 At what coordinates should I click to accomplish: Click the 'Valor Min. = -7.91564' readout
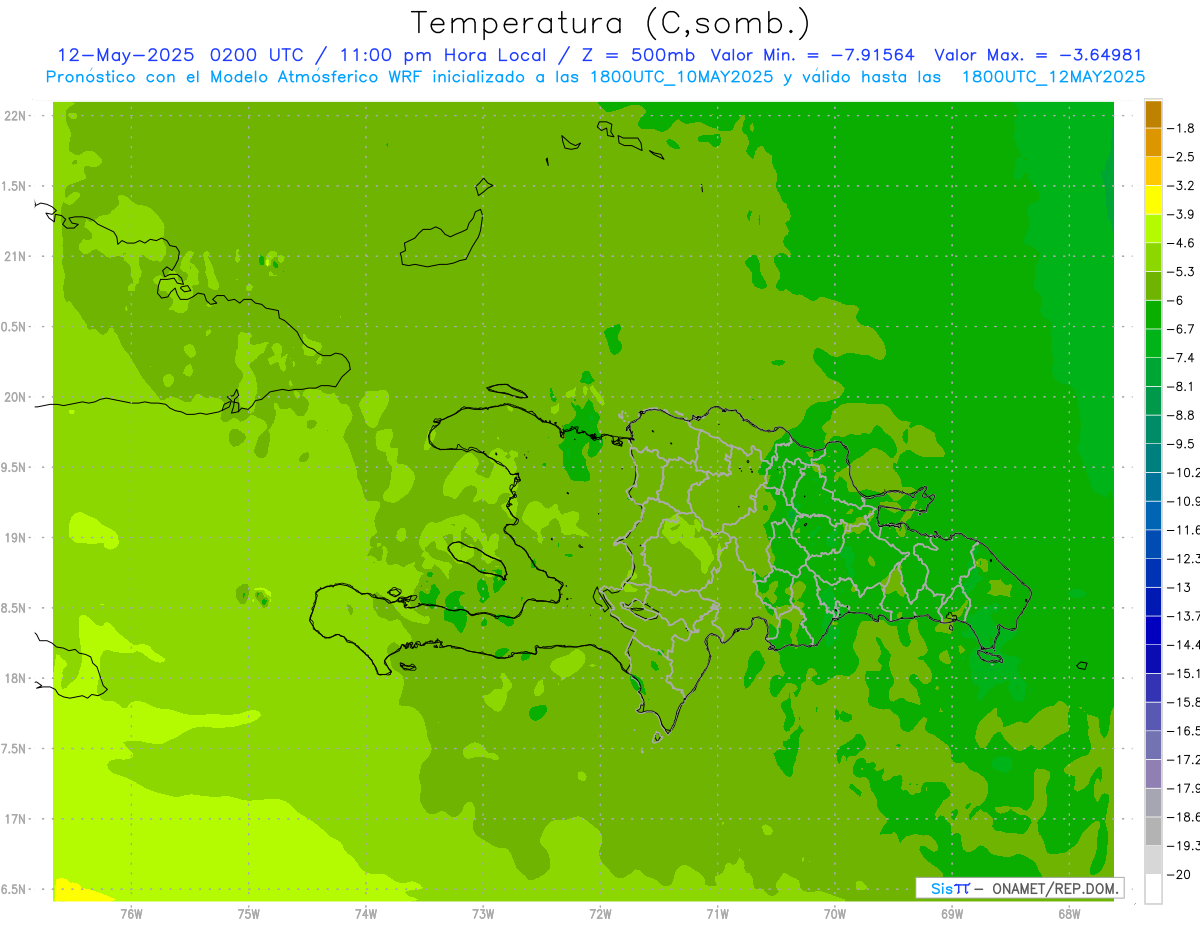812,55
